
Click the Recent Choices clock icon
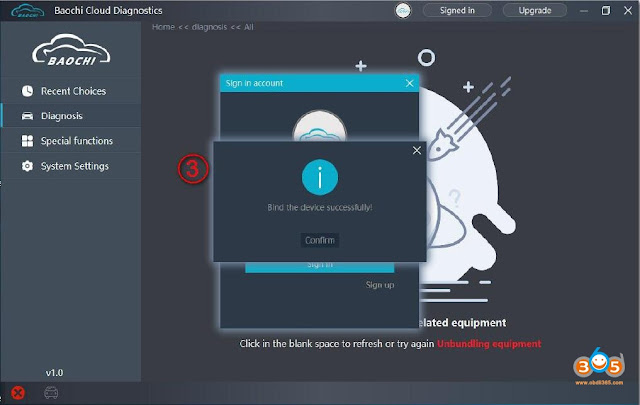click(27, 91)
